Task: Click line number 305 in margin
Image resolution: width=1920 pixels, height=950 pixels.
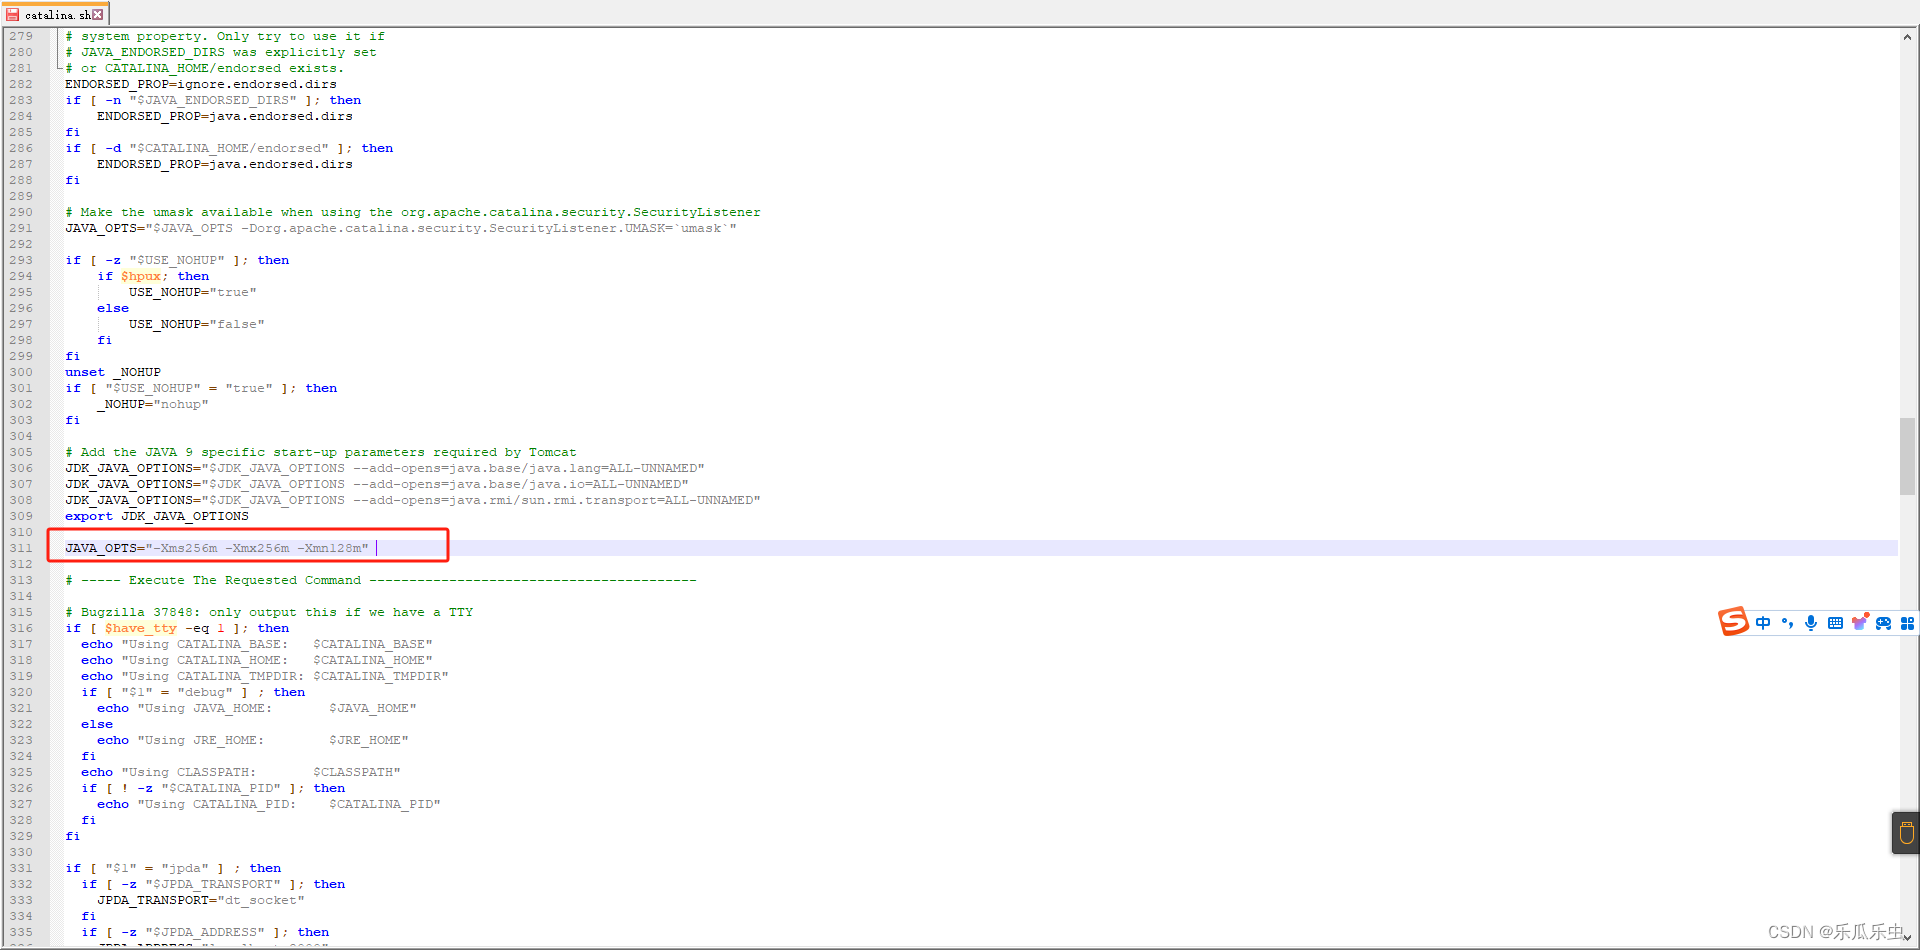Action: [x=21, y=452]
